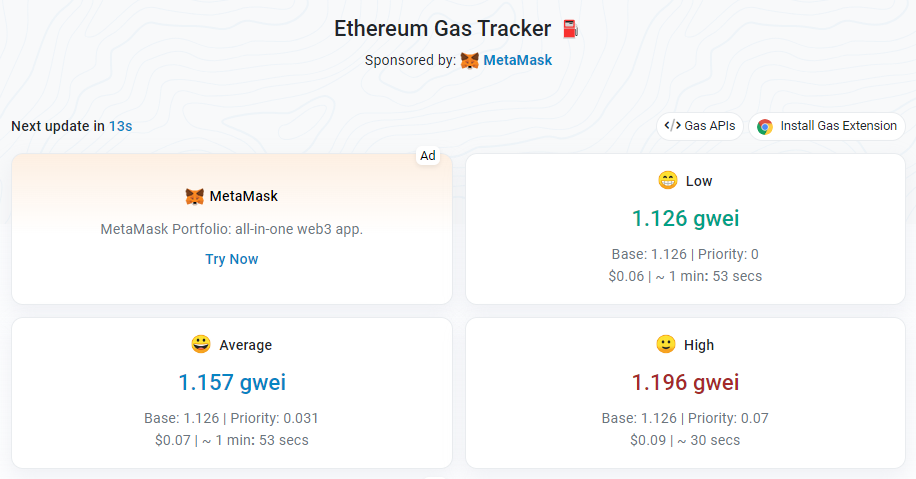Screen dimensions: 916x479
Task: Click the 13s next update countdown
Action: pos(121,126)
